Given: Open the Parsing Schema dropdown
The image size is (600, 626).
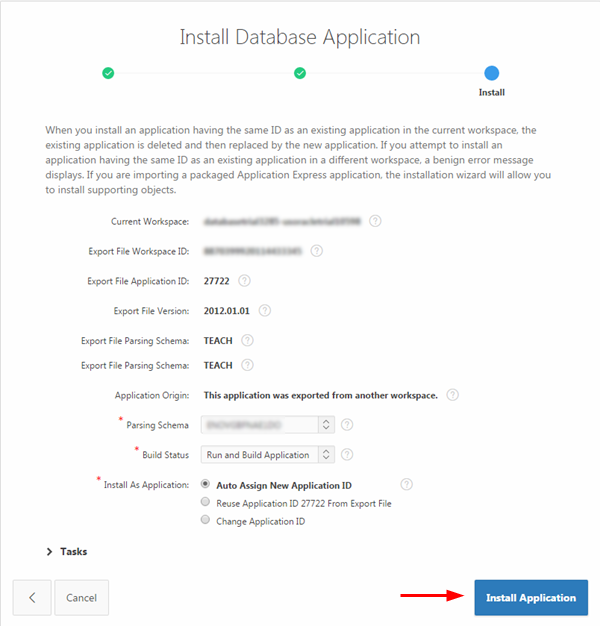Looking at the screenshot, I should coord(267,424).
